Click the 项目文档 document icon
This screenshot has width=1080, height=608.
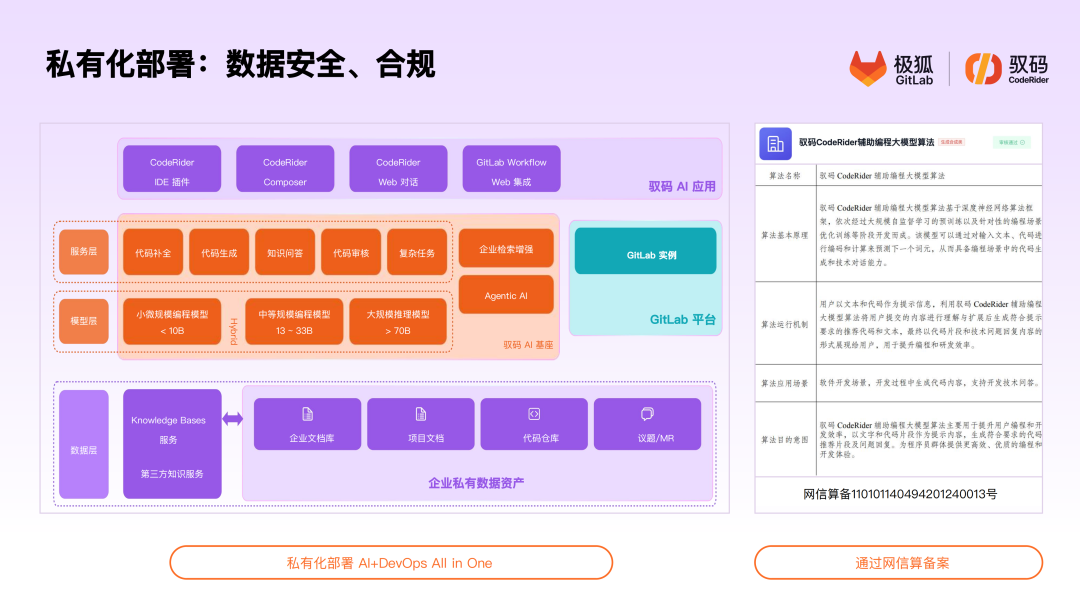[421, 414]
